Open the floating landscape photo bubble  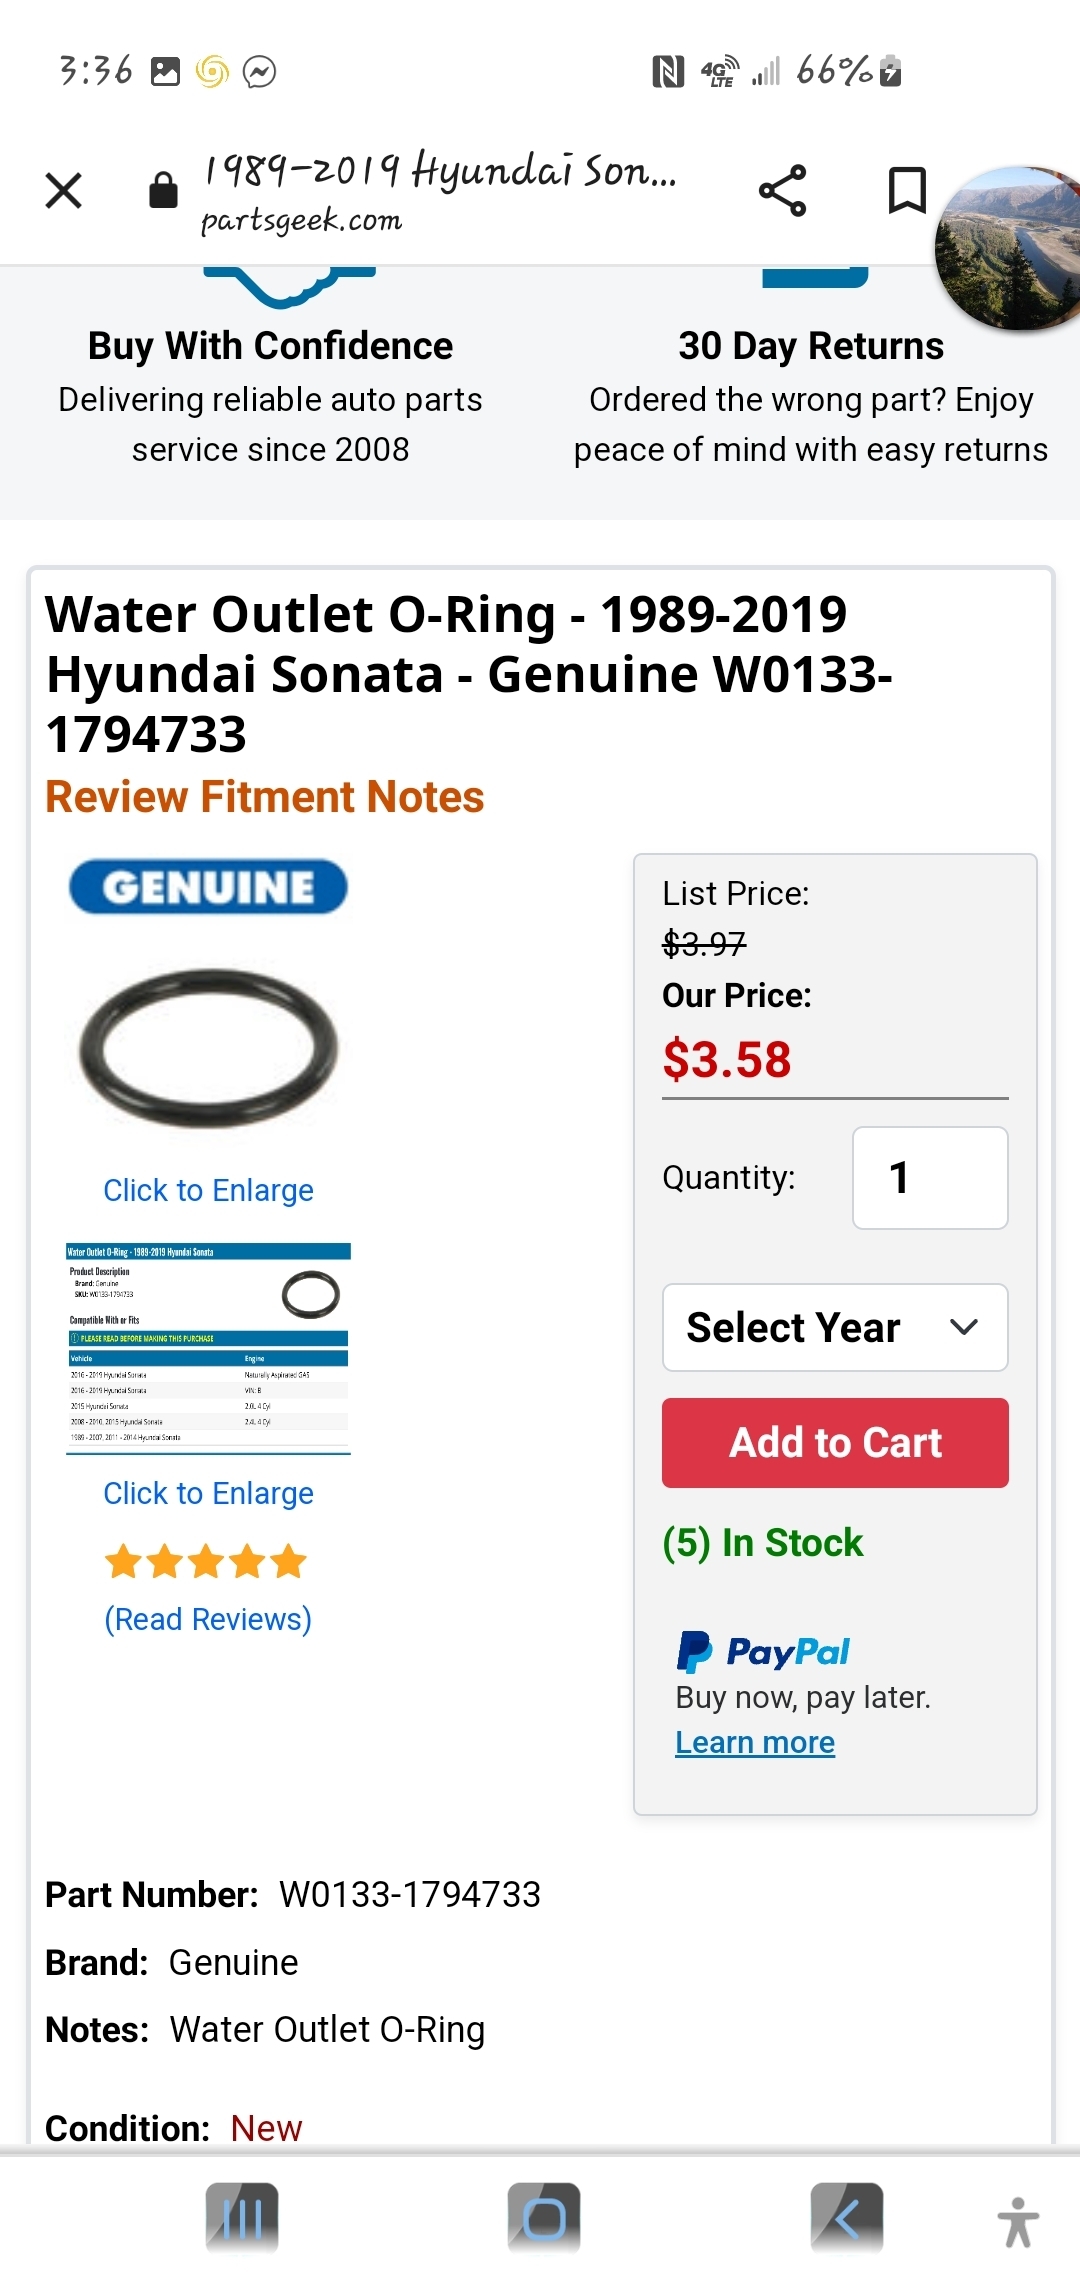[1010, 248]
